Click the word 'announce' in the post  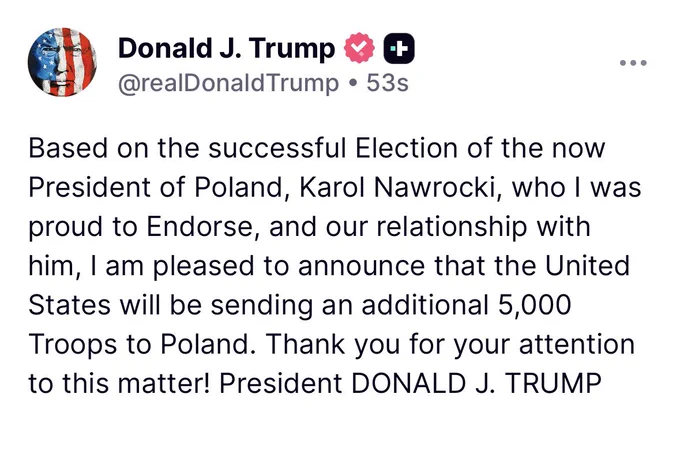pos(361,266)
